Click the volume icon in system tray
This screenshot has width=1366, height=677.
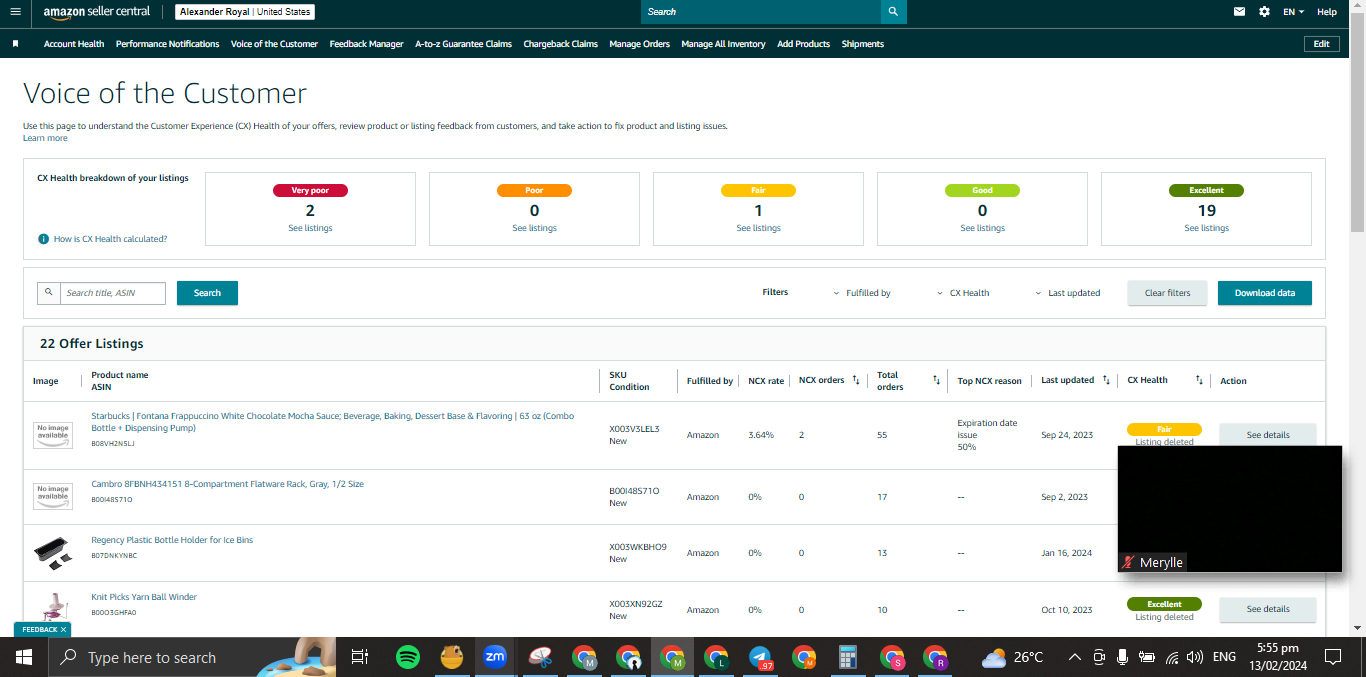(1194, 657)
